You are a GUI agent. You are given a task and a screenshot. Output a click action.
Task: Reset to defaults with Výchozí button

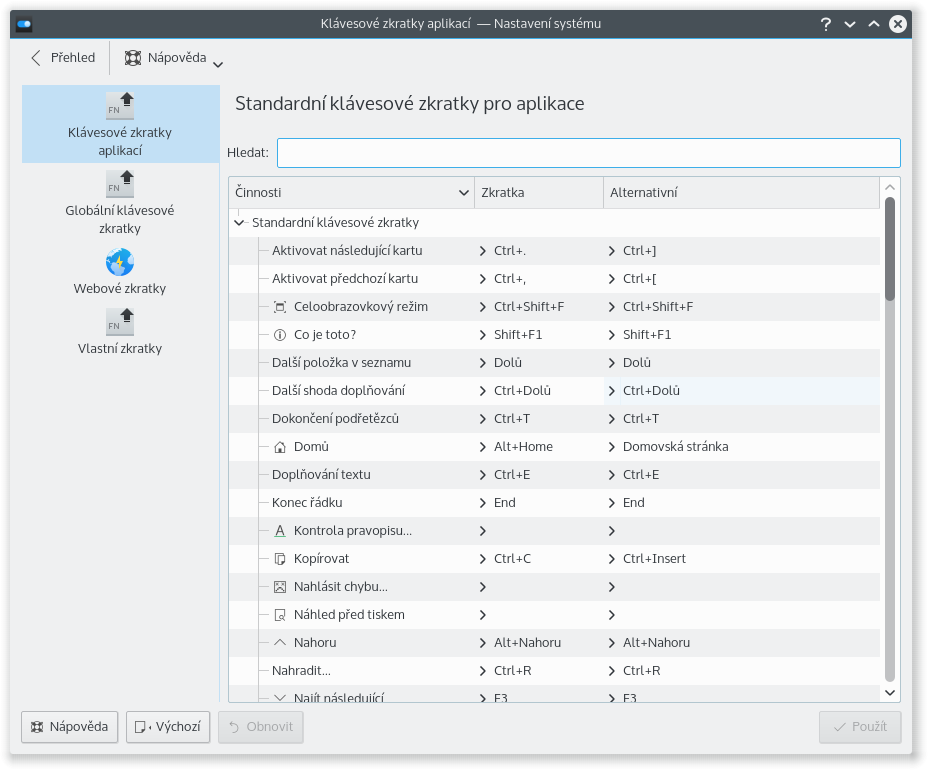click(168, 727)
